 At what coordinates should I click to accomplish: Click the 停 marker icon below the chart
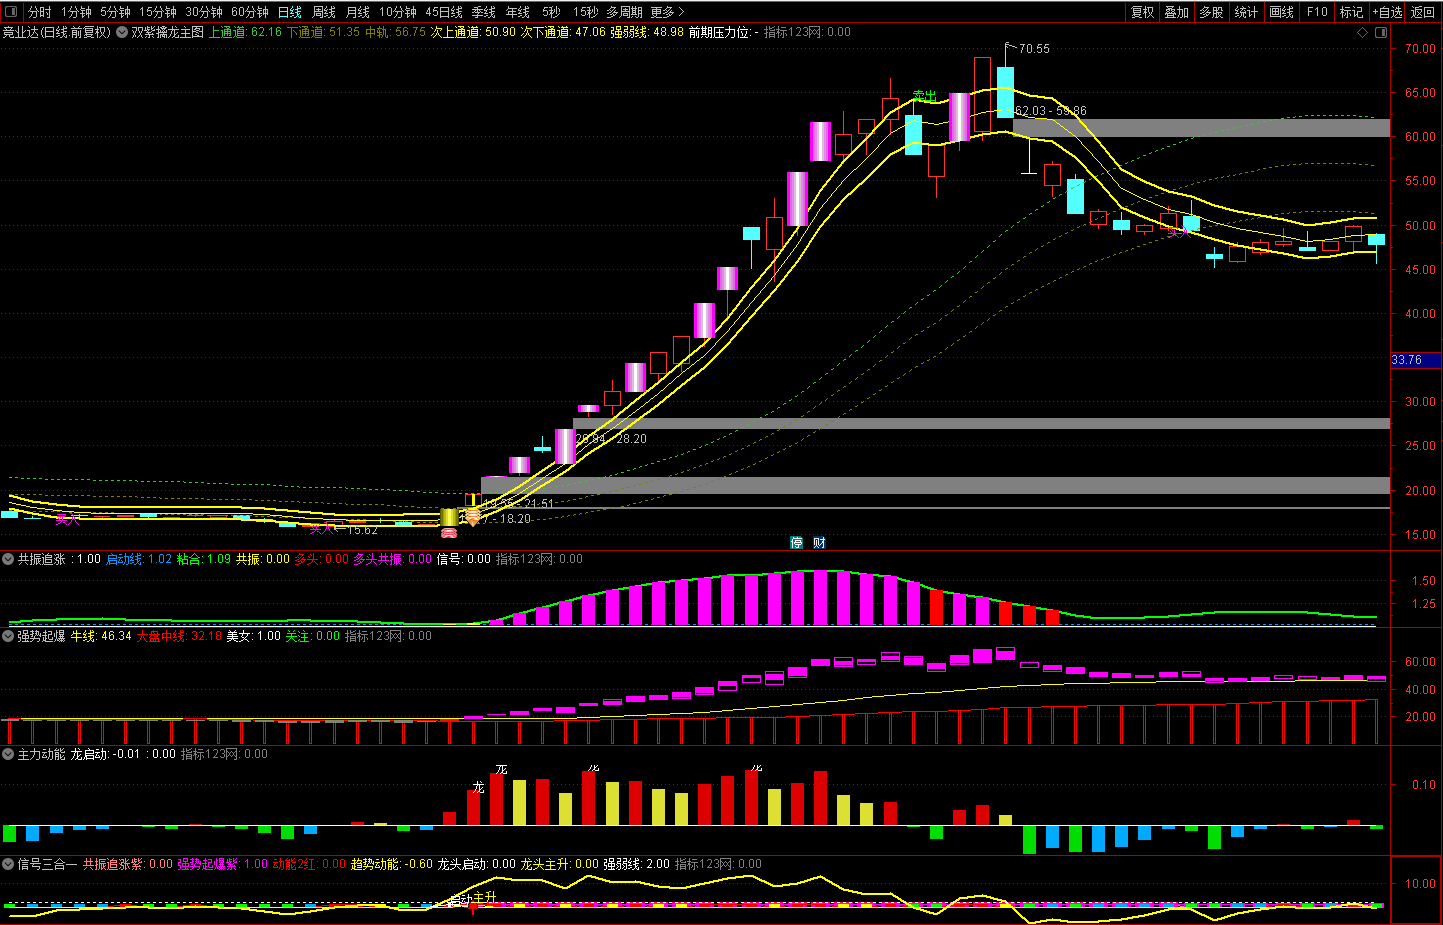(x=797, y=543)
